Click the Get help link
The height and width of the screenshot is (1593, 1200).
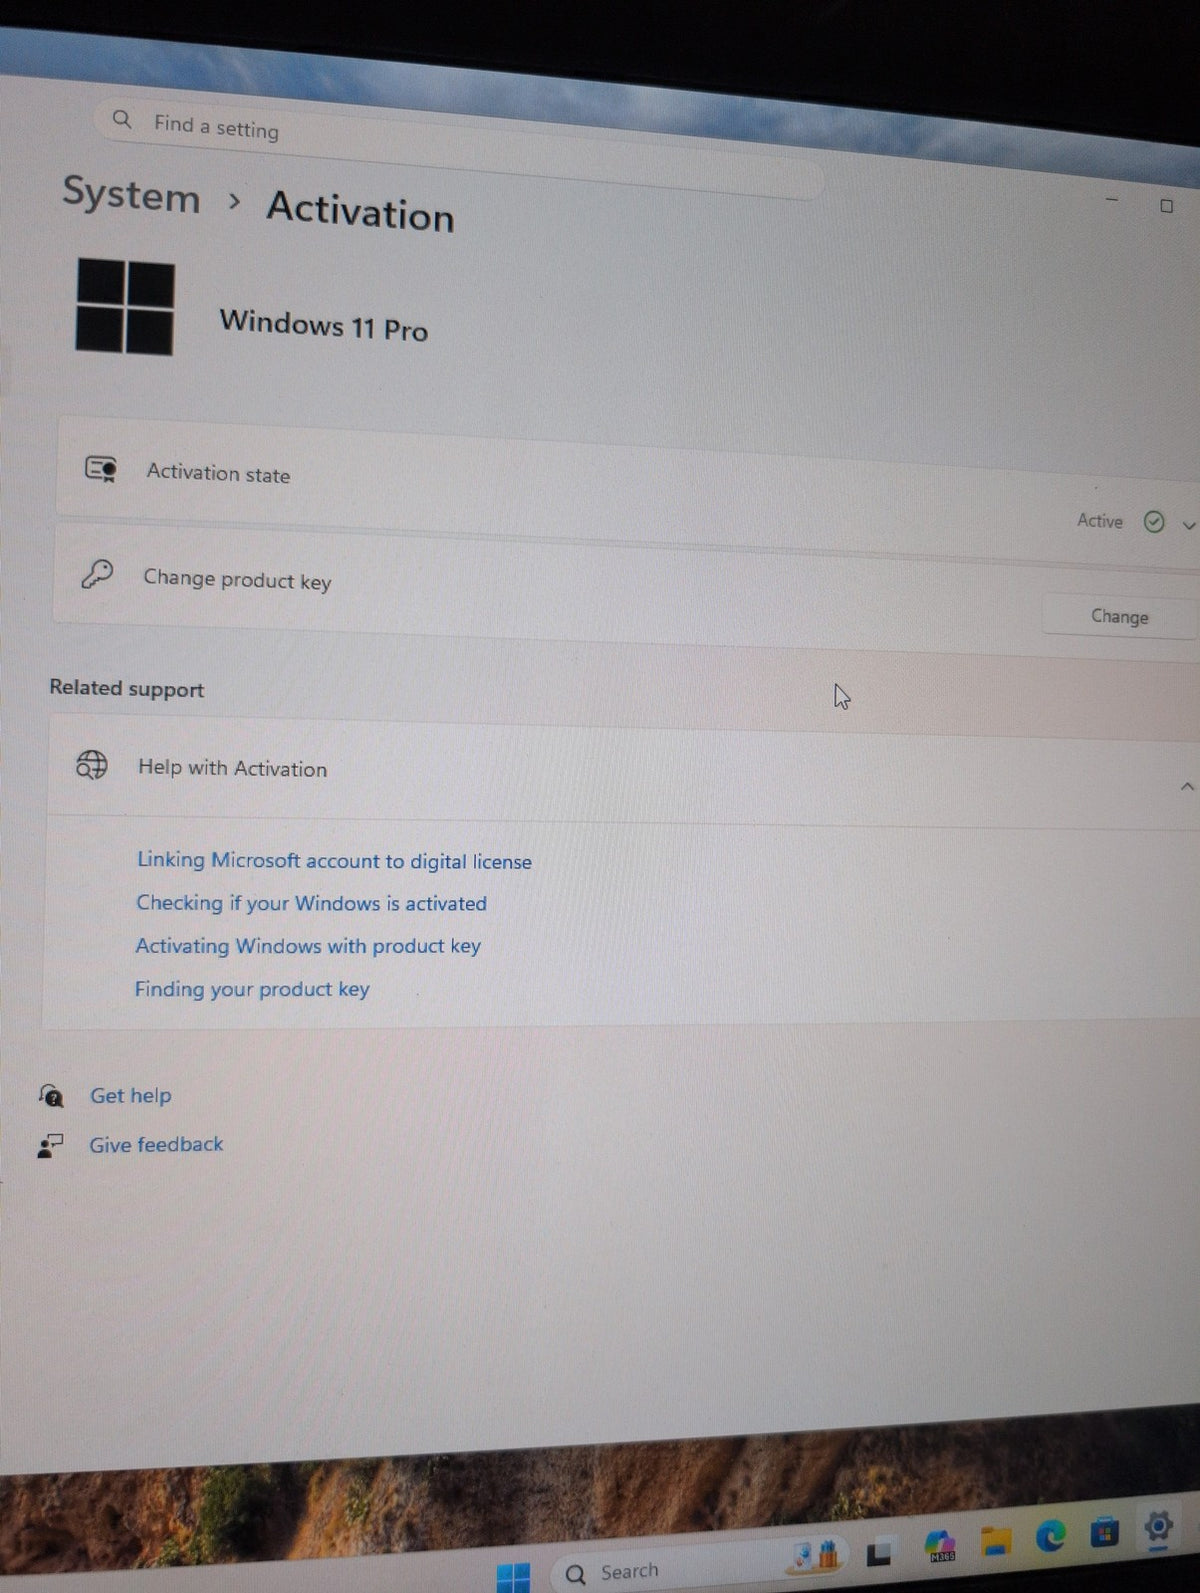[131, 1096]
